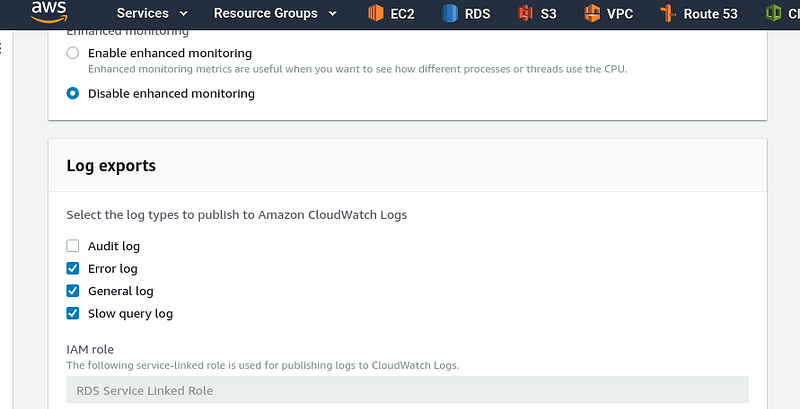800x409 pixels.
Task: Click the EC2 label in the top bar
Action: coord(403,14)
